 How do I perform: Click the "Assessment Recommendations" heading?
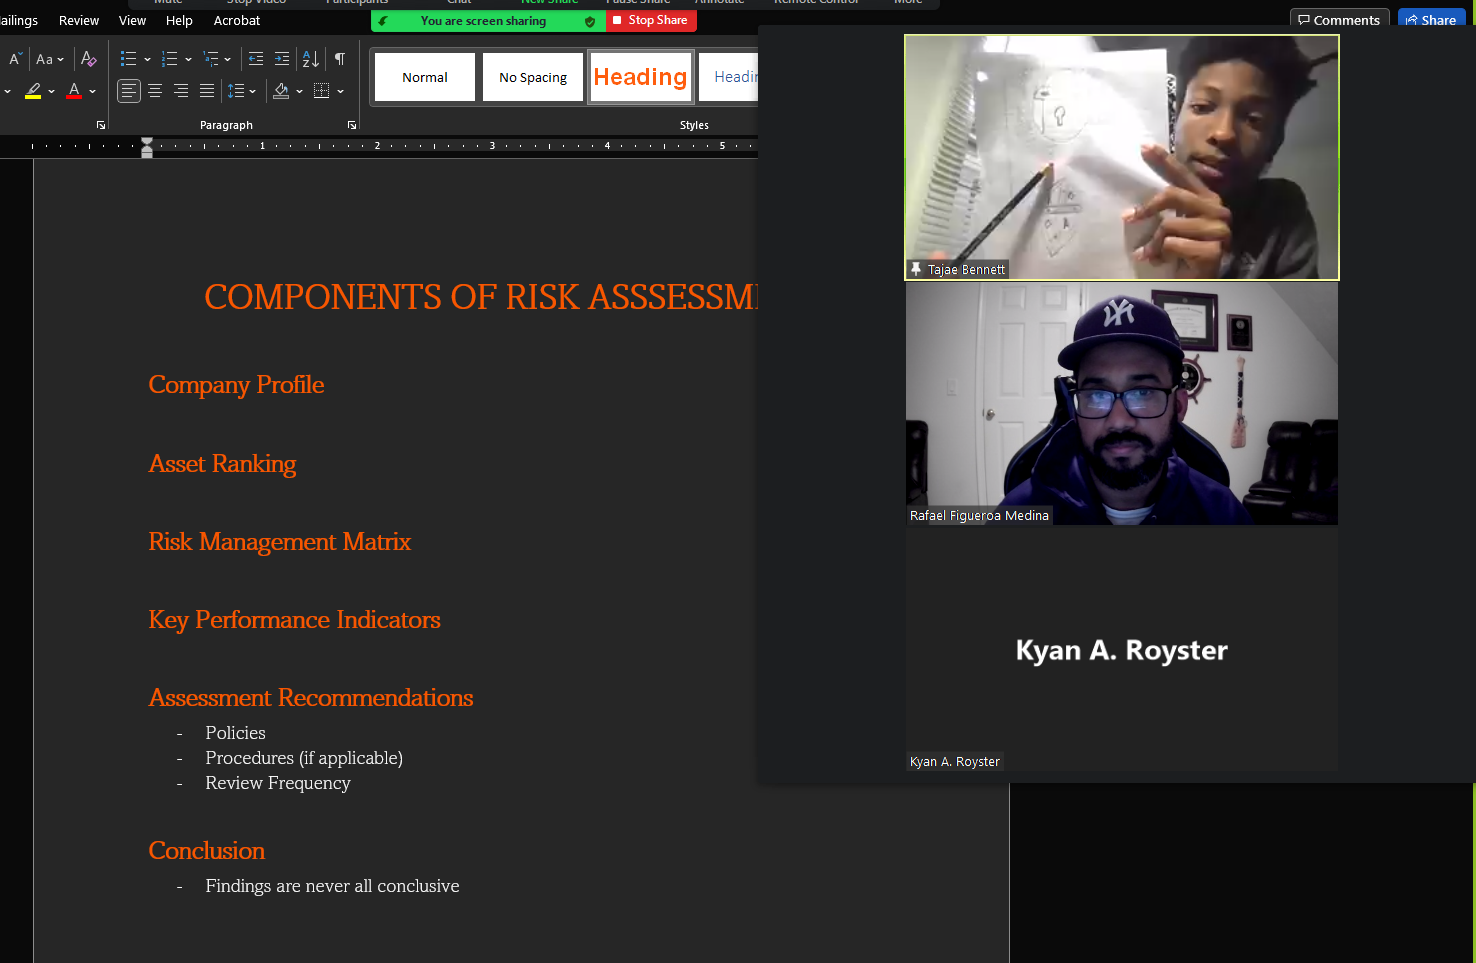310,698
